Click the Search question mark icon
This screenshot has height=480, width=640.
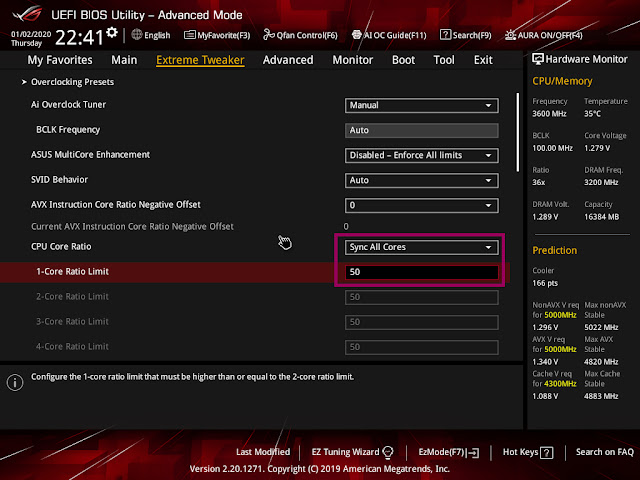[445, 35]
